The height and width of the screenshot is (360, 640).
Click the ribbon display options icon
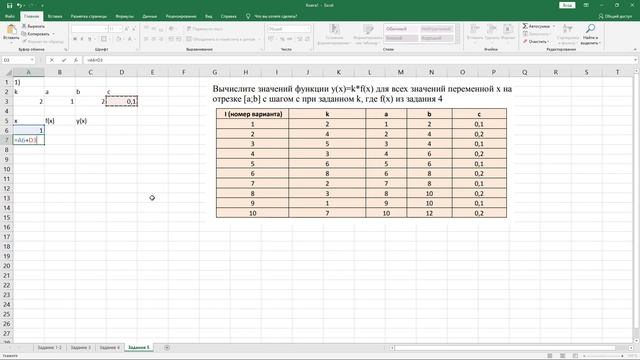pyautogui.click(x=586, y=5)
